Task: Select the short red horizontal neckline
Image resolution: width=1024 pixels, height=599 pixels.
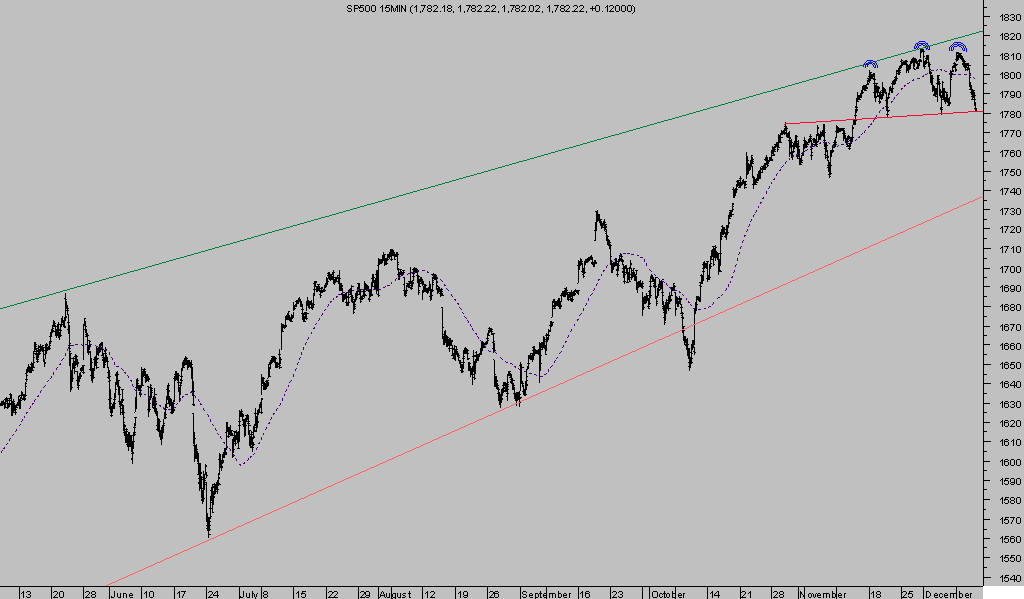Action: coord(880,117)
